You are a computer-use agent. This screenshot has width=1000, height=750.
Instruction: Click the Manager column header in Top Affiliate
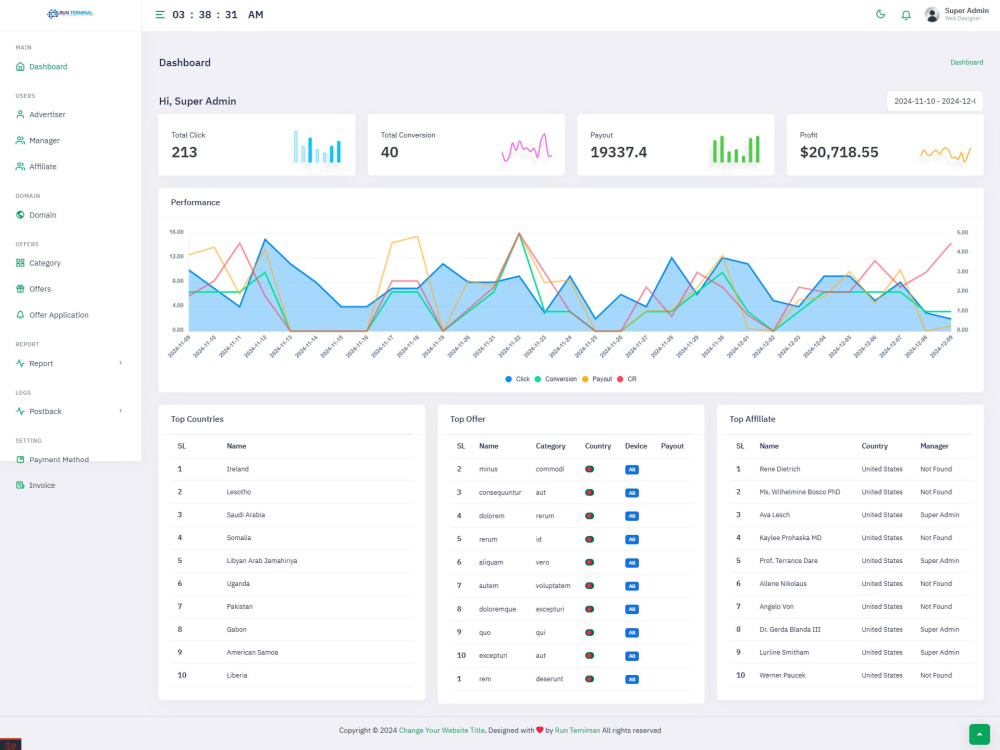point(934,446)
